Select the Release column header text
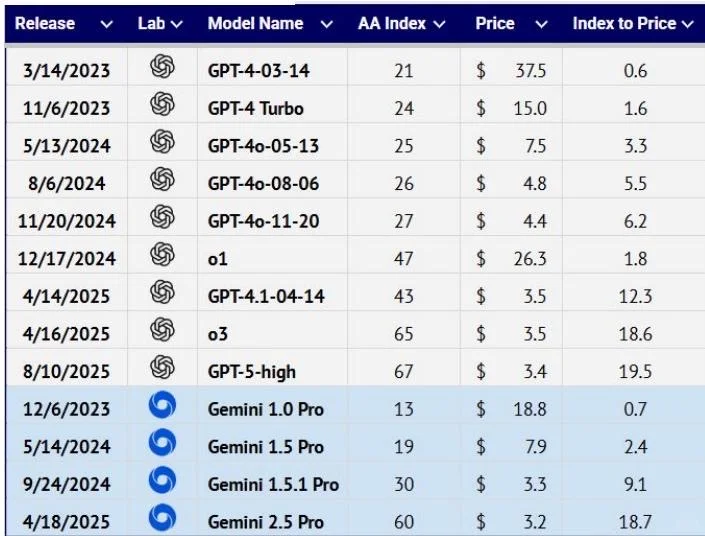Screen dimensions: 705x536 click(45, 23)
